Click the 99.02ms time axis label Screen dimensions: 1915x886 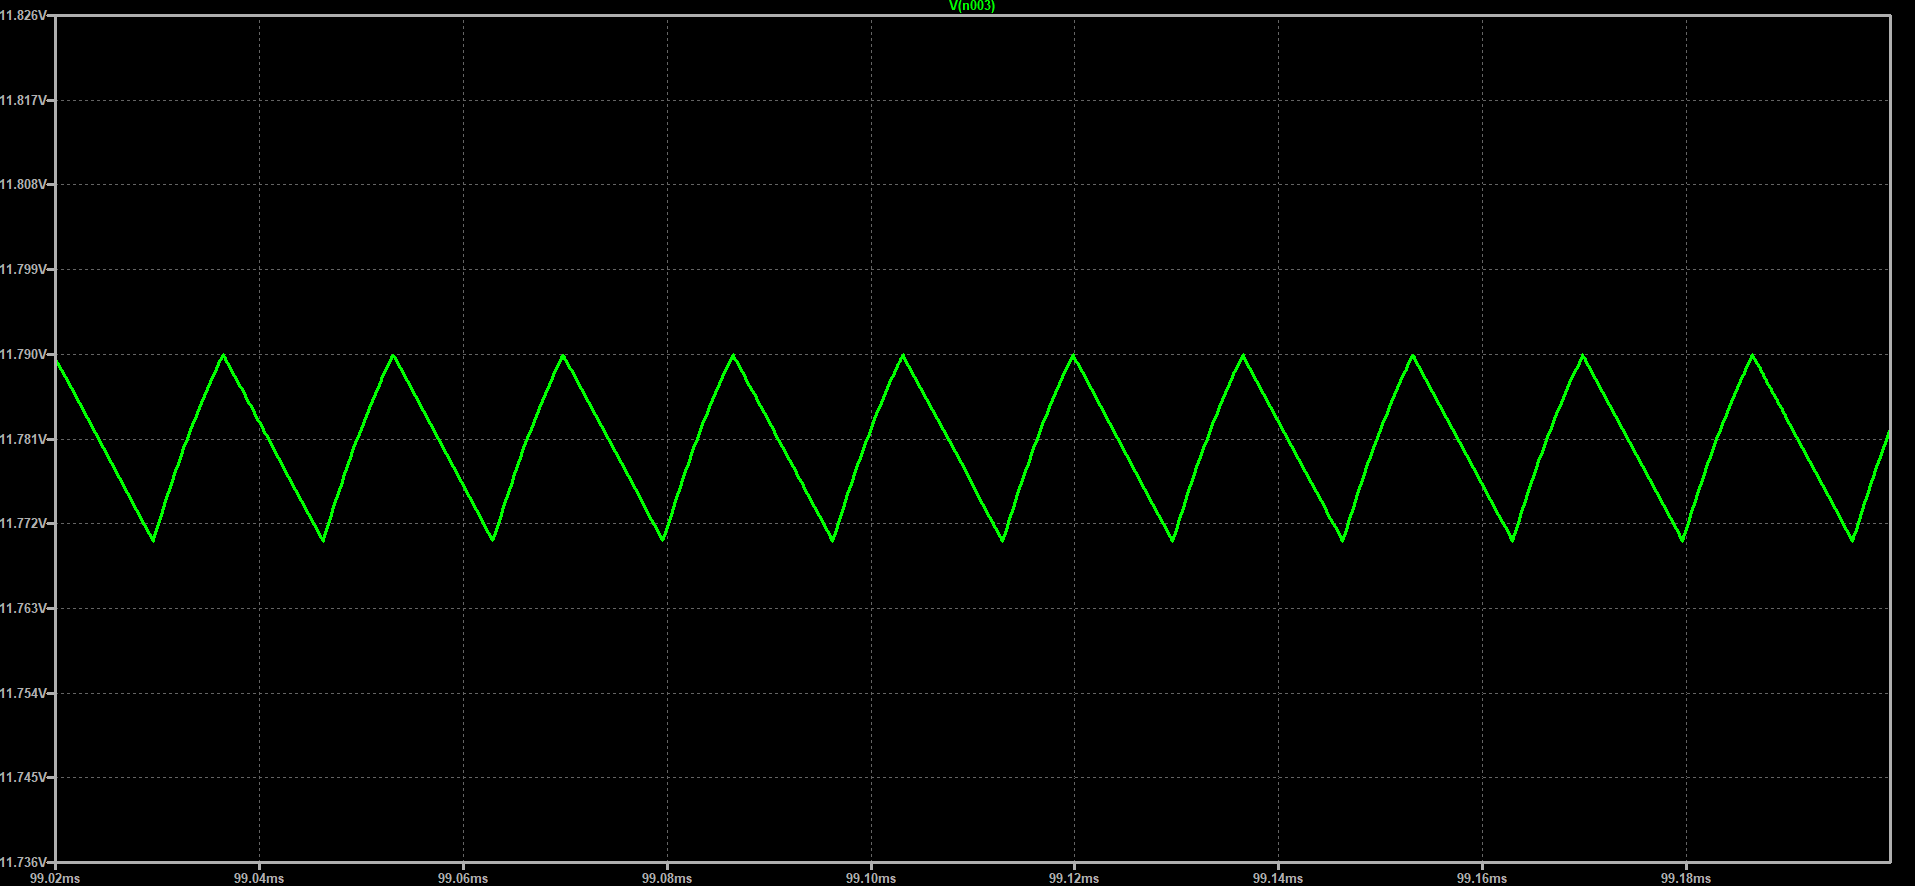point(55,878)
